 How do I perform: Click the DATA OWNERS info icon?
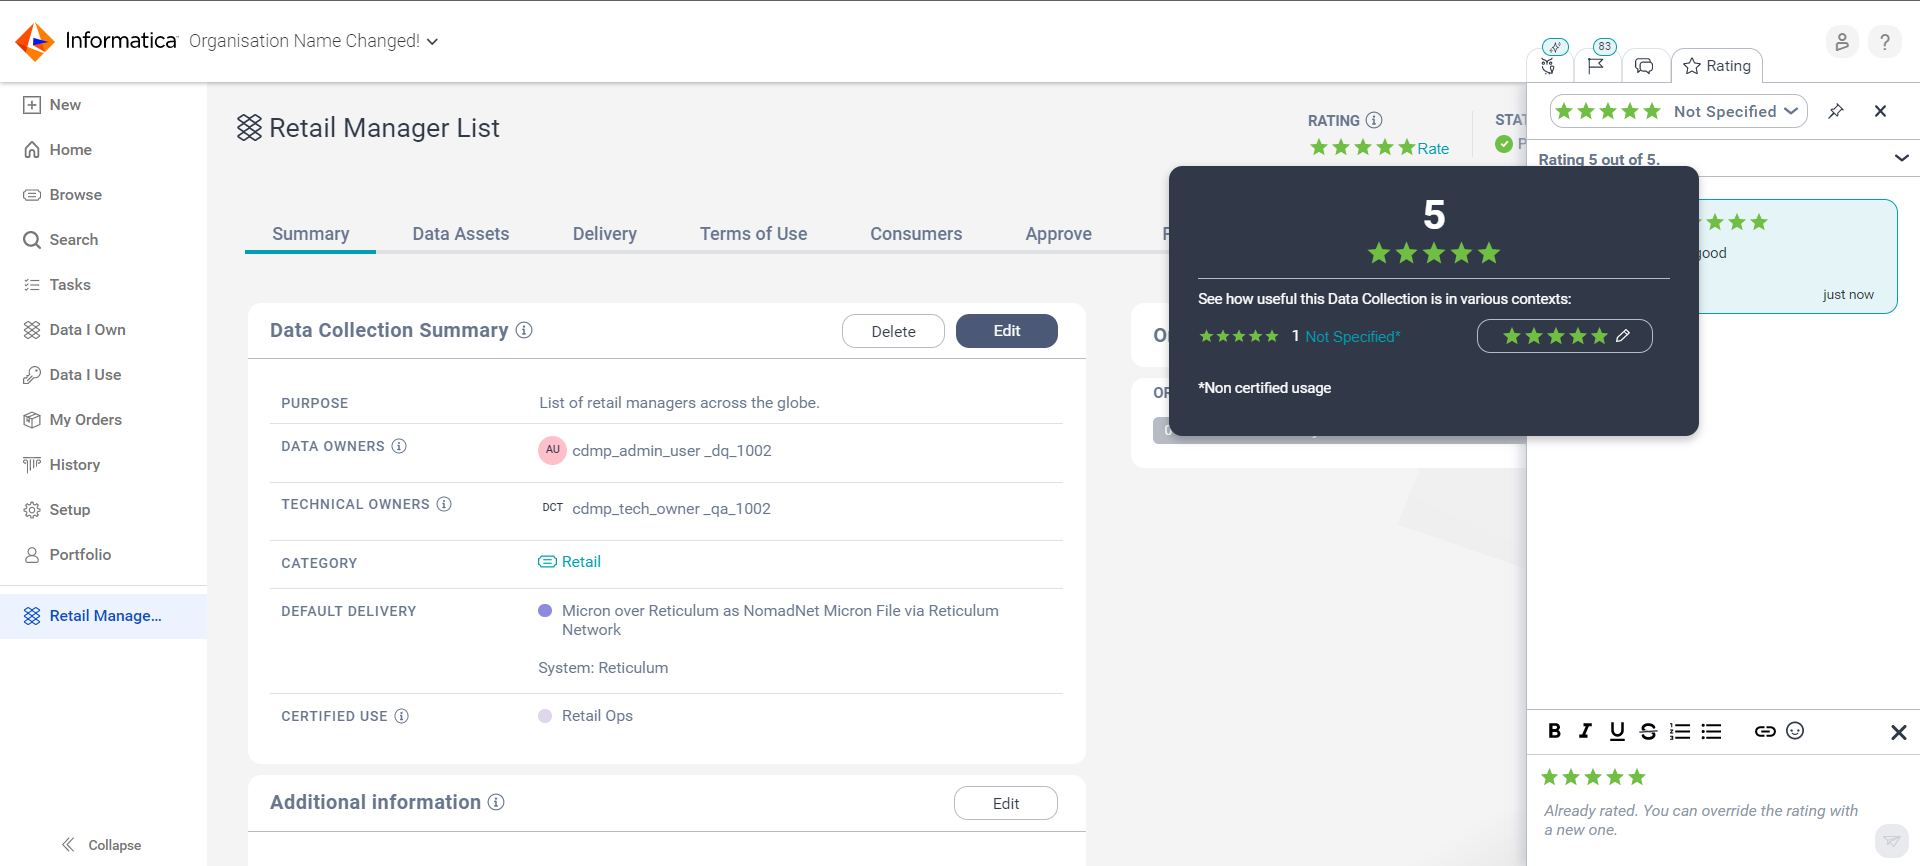pyautogui.click(x=399, y=446)
